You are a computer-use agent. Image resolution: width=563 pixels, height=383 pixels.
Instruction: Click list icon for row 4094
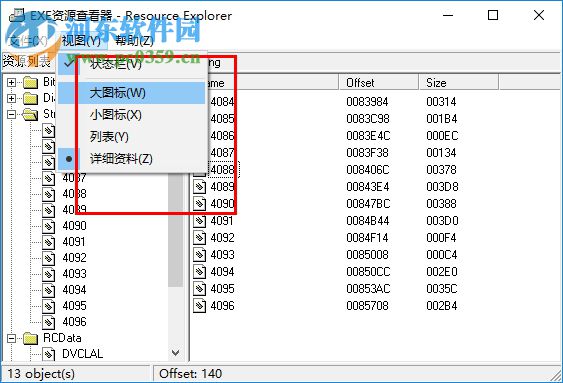click(x=200, y=272)
